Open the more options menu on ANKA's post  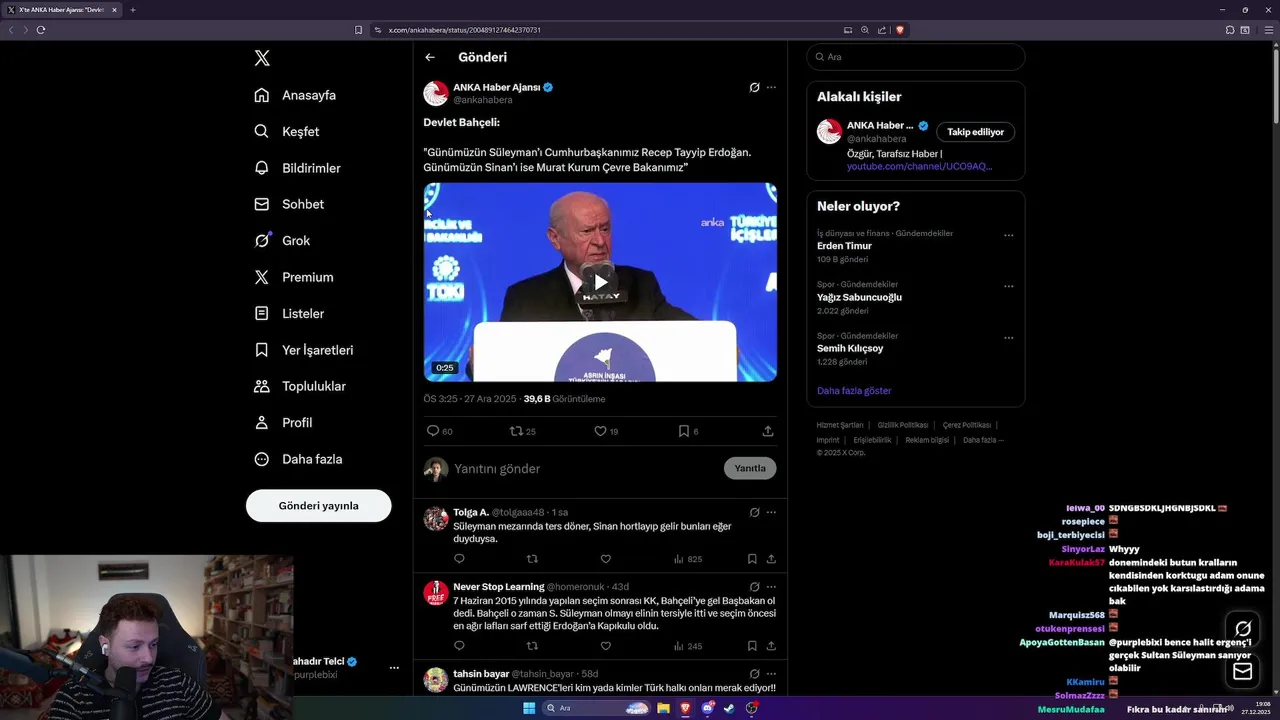[771, 87]
